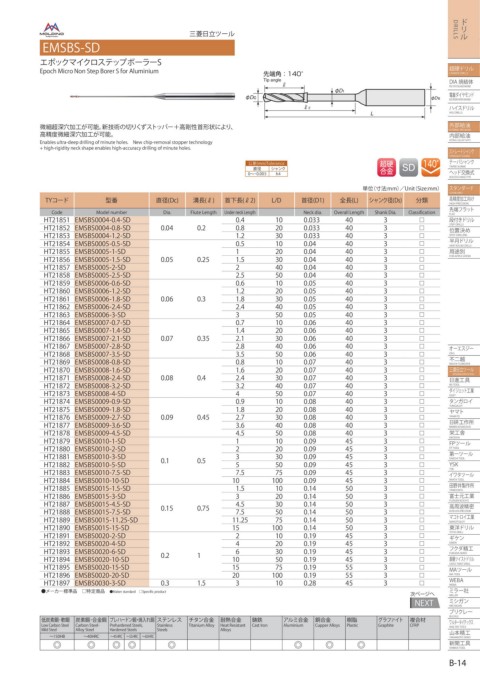Click model number EMSBS0030-3-SD

[x=100, y=583]
